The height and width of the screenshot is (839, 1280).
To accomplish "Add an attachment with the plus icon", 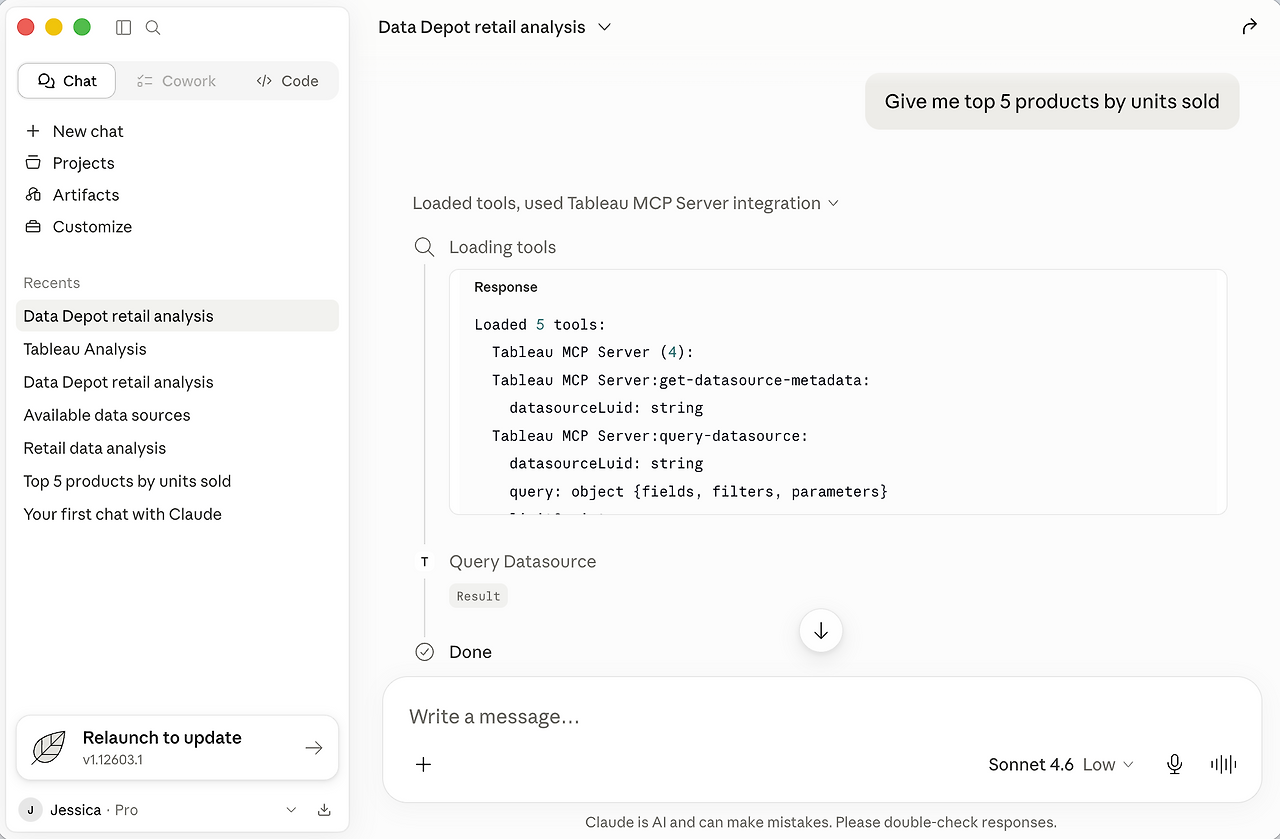I will (424, 764).
